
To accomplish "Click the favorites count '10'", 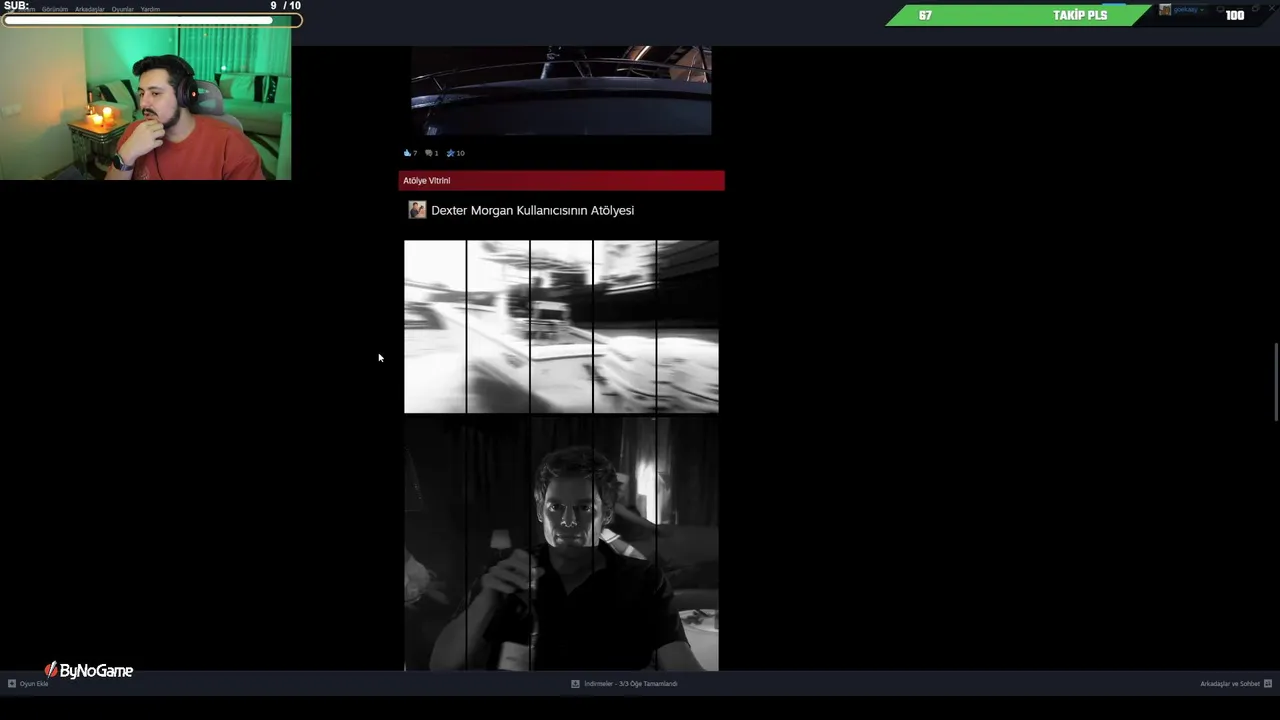I will point(460,153).
